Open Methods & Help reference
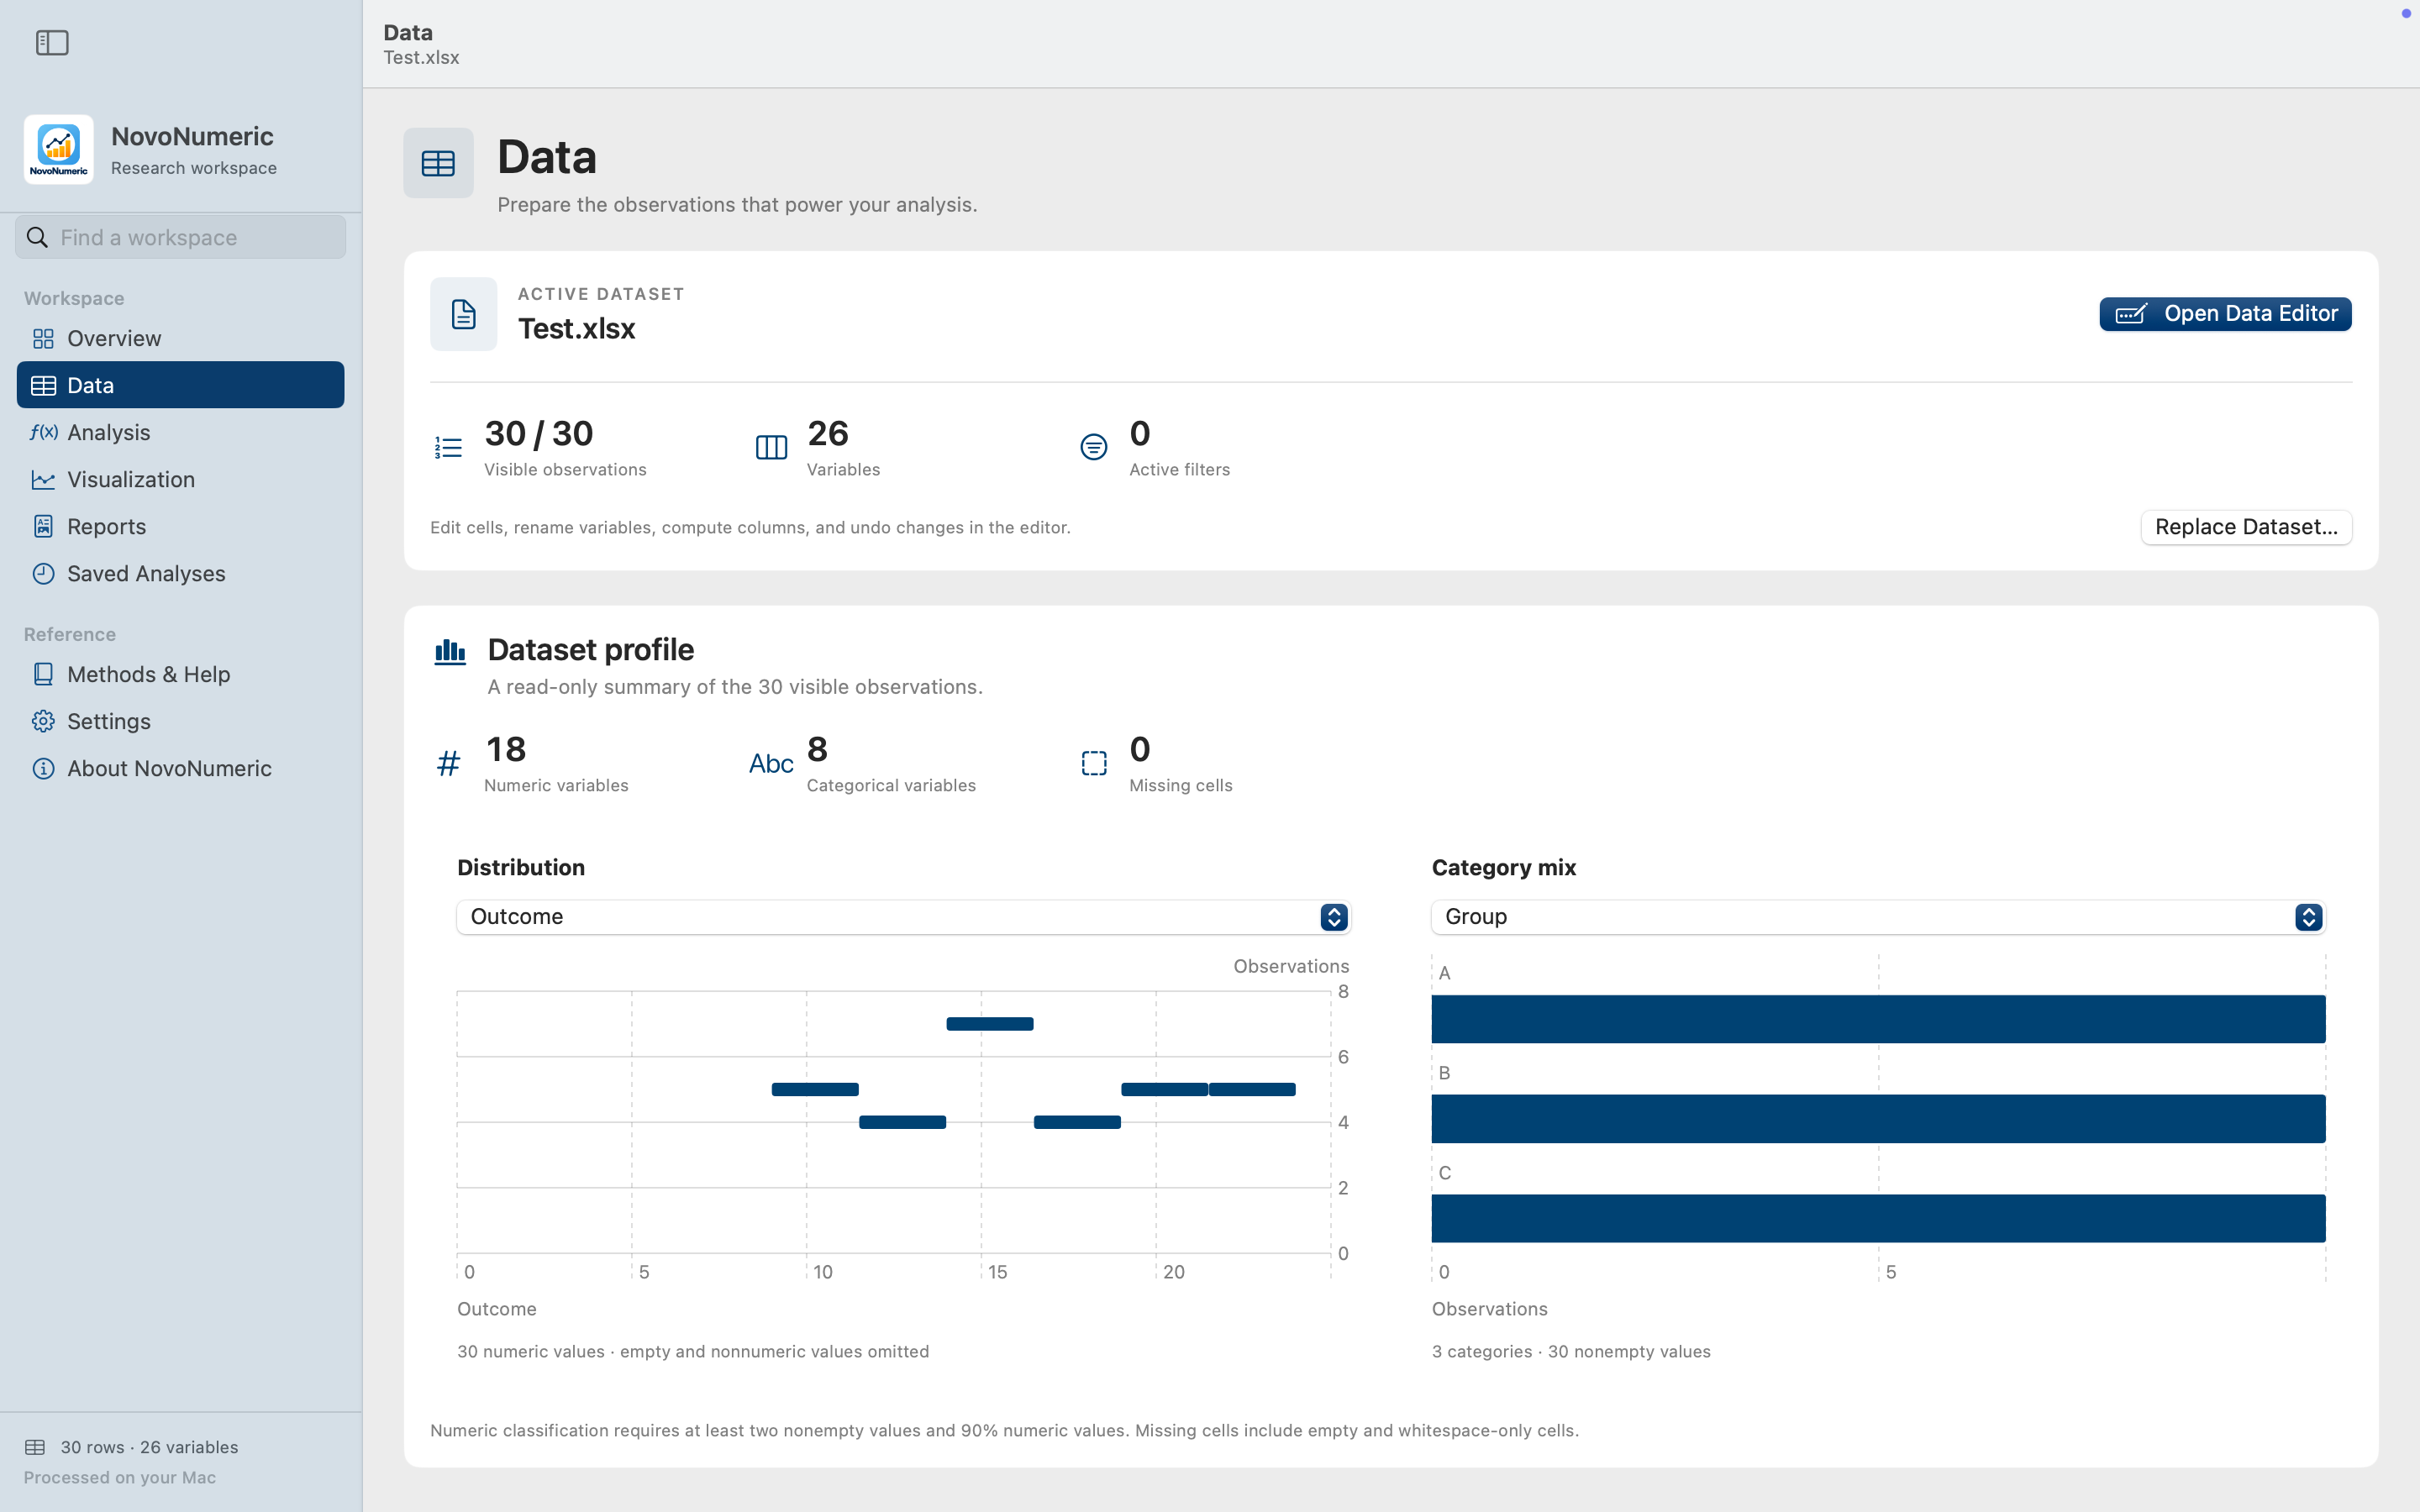This screenshot has height=1512, width=2420. (180, 674)
